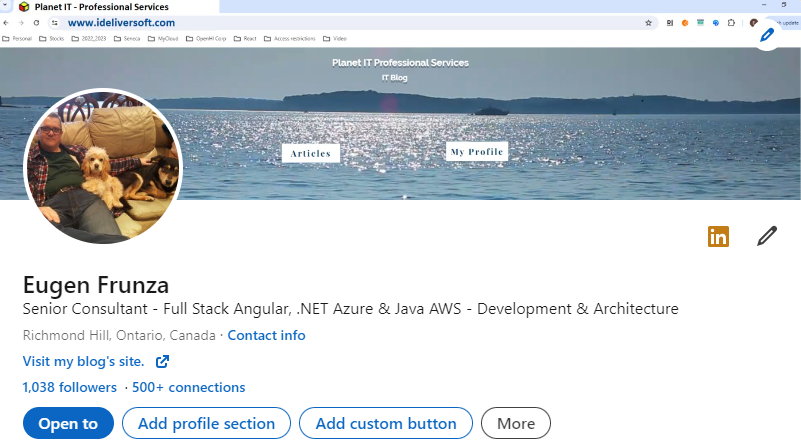Click Add profile section button
This screenshot has width=801, height=444.
tap(206, 424)
